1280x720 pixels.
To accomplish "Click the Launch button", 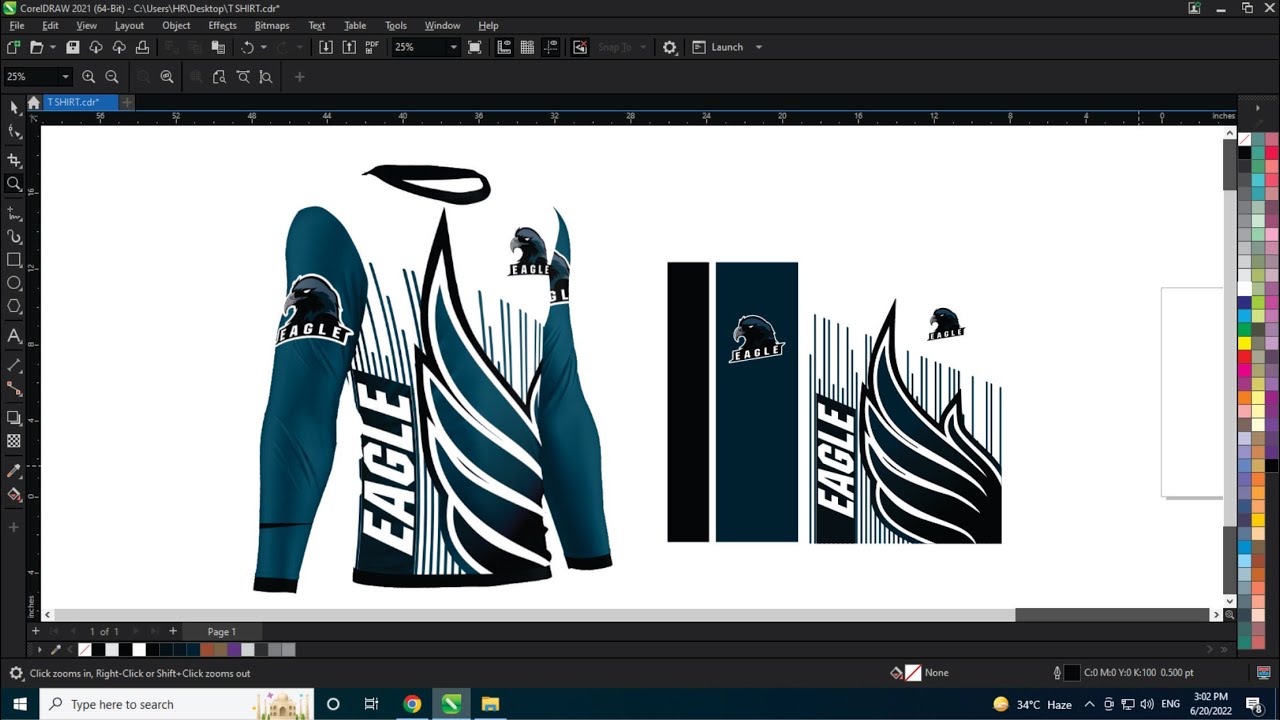I will click(718, 47).
